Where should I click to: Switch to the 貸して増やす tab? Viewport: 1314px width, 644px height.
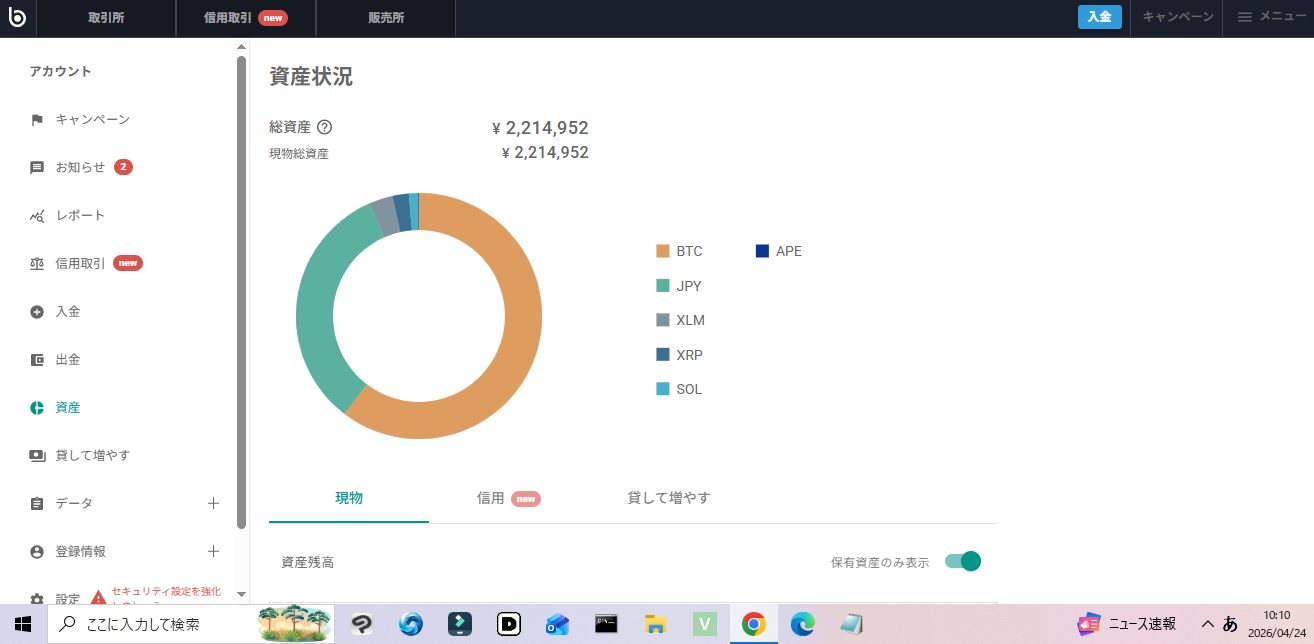[668, 498]
